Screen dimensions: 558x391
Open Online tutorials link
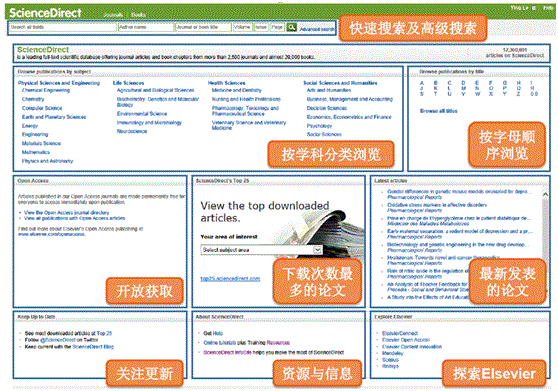tap(221, 343)
